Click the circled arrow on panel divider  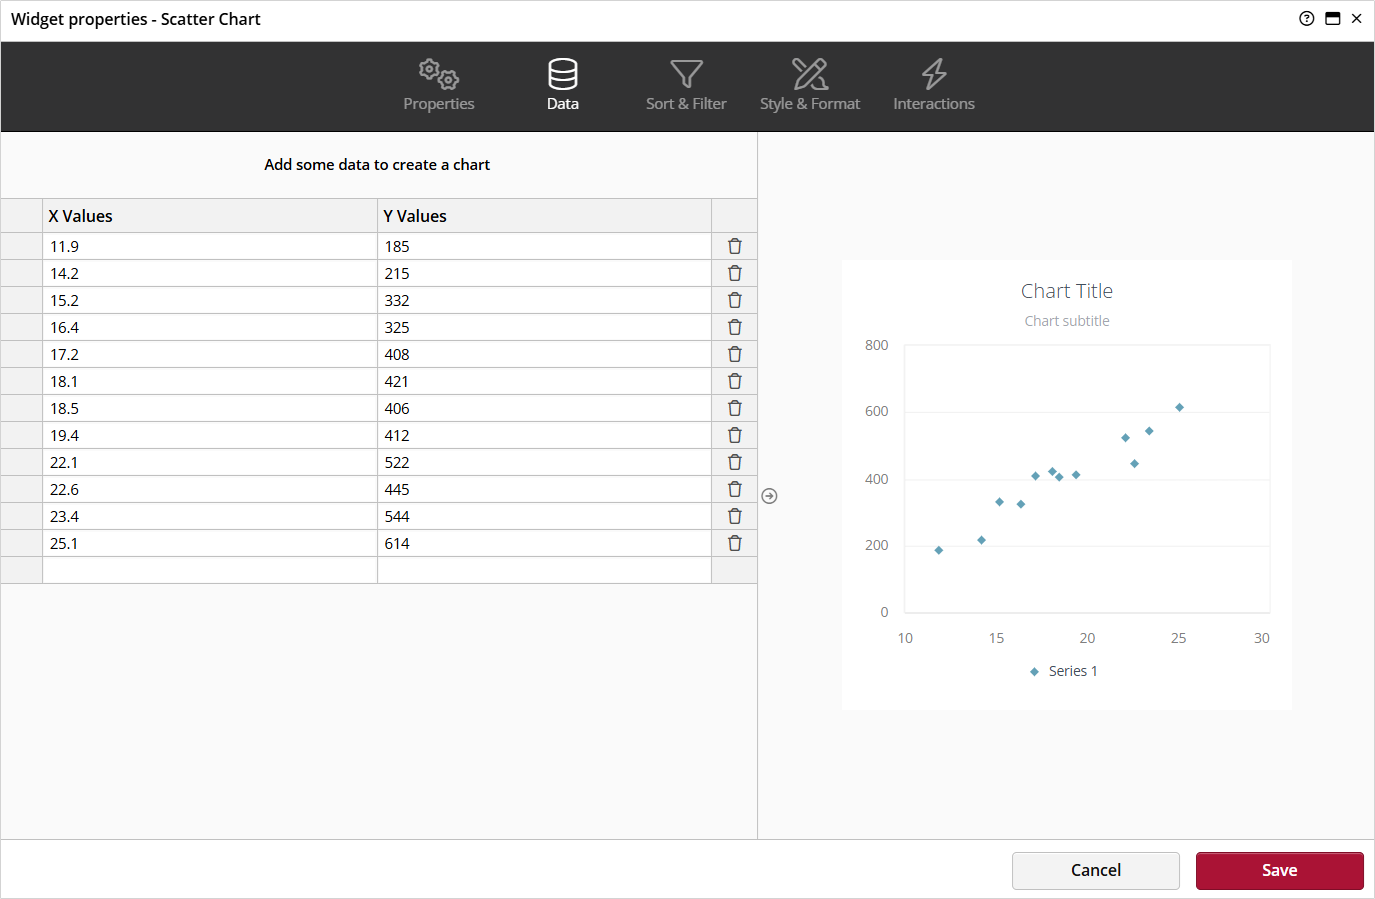770,496
